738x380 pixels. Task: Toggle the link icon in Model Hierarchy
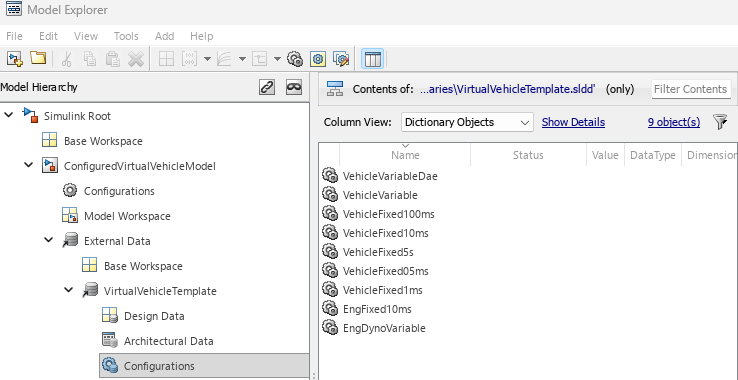(x=267, y=87)
